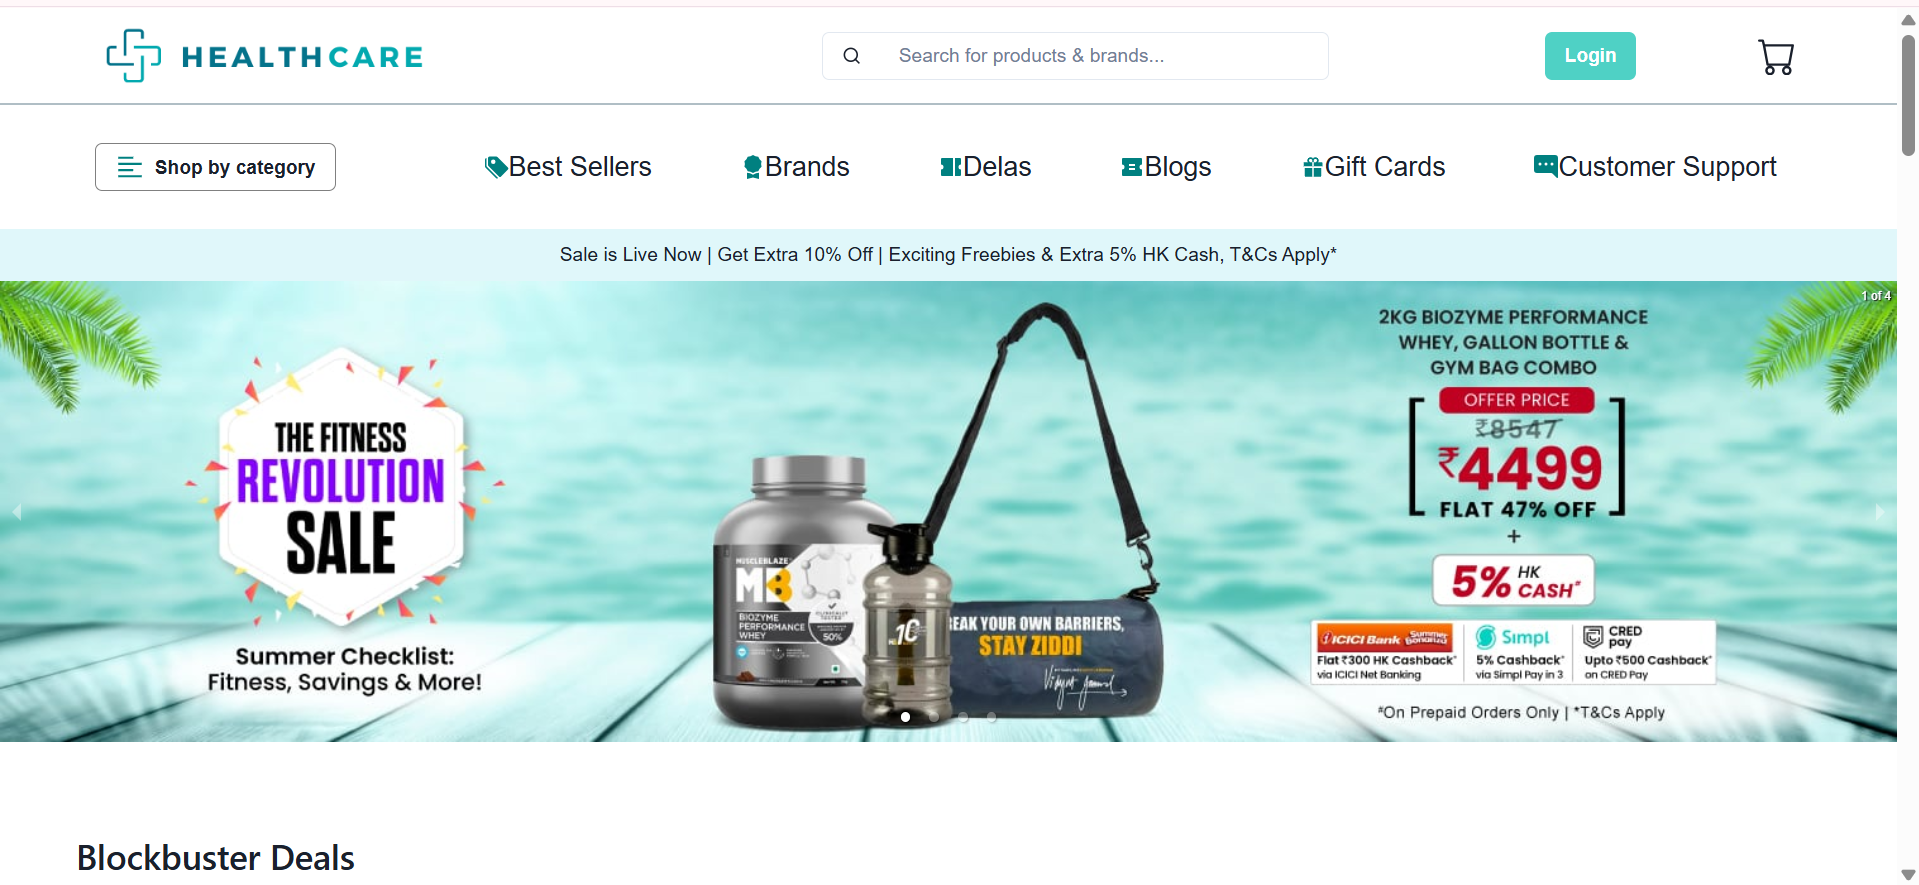Open the Delas menu item

click(x=985, y=167)
